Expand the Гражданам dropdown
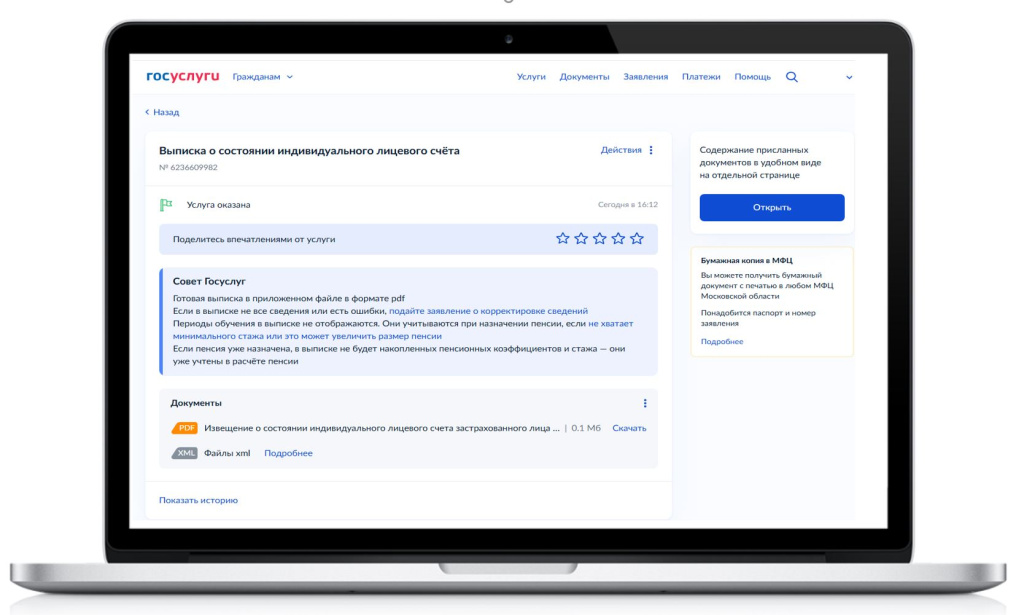This screenshot has height=615, width=1024. (262, 77)
